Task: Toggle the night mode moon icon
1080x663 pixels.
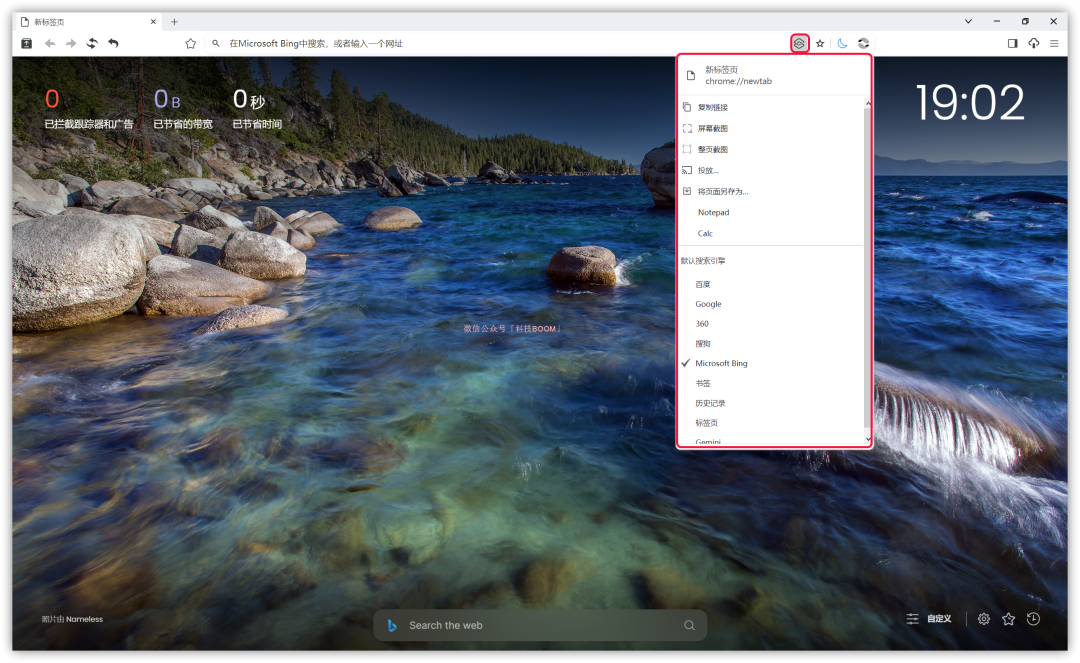Action: pyautogui.click(x=842, y=43)
